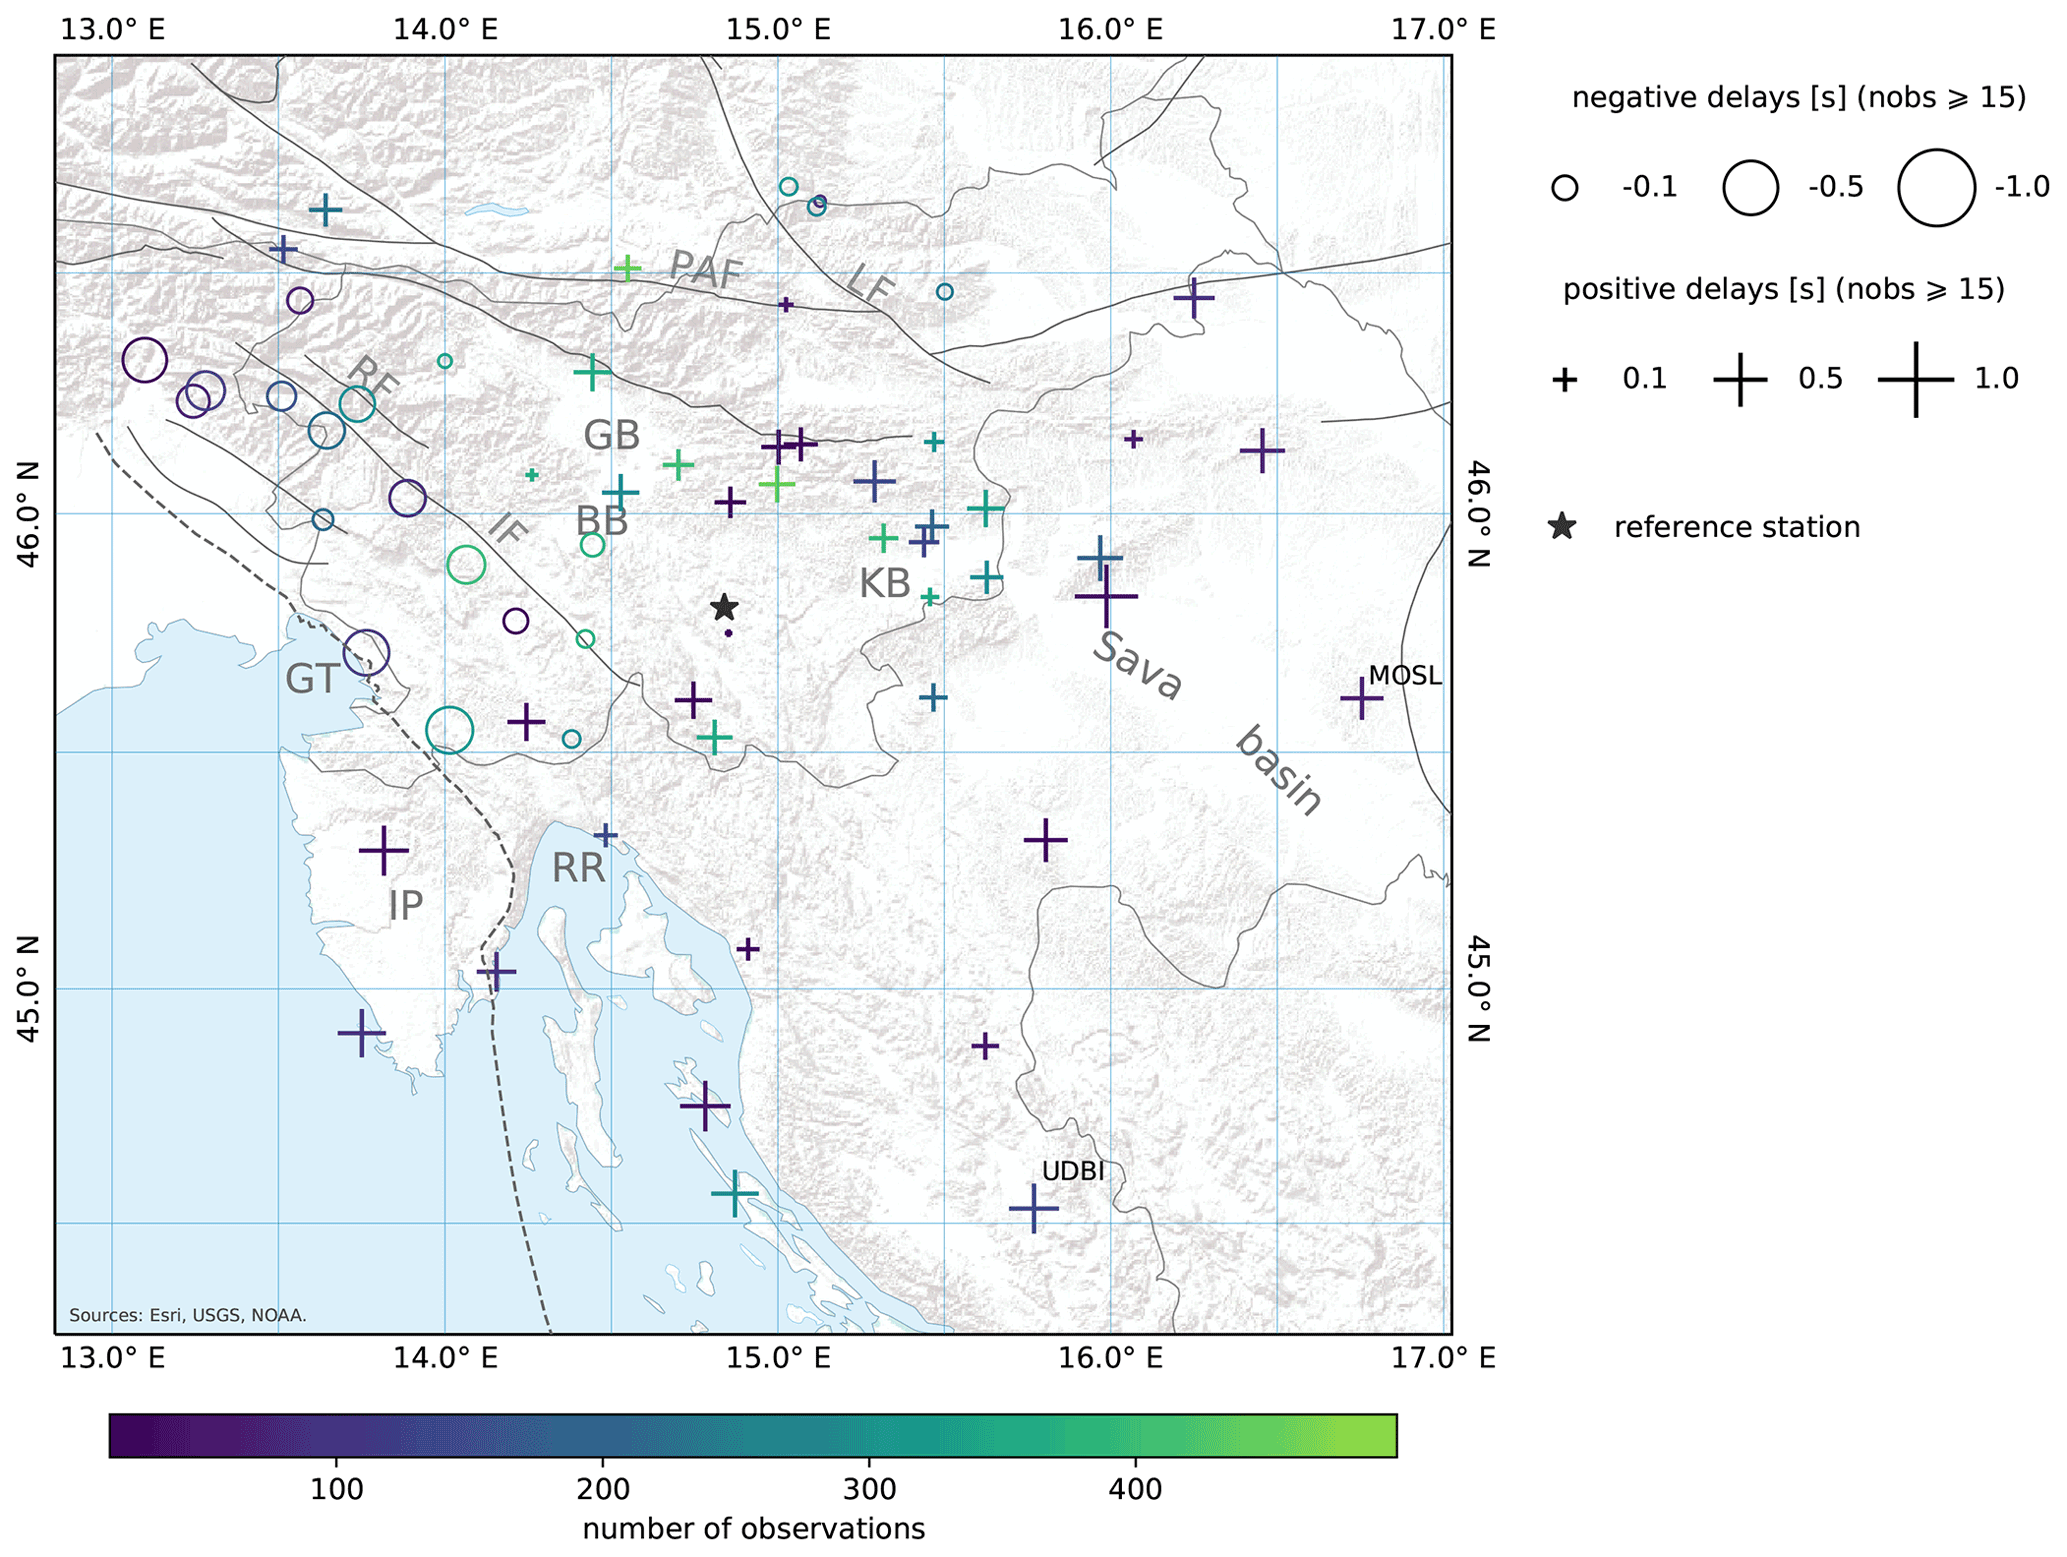
Task: Click the 0.5 positive delay legend cross
Action: [x=1740, y=379]
